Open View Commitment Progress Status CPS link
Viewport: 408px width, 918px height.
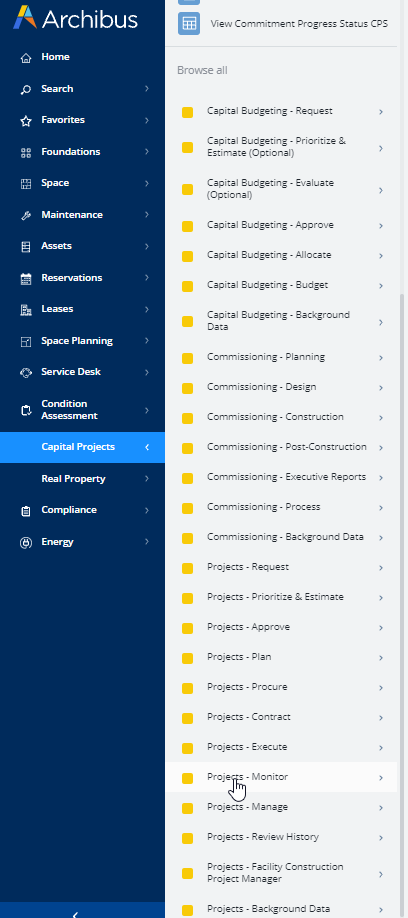pyautogui.click(x=299, y=24)
